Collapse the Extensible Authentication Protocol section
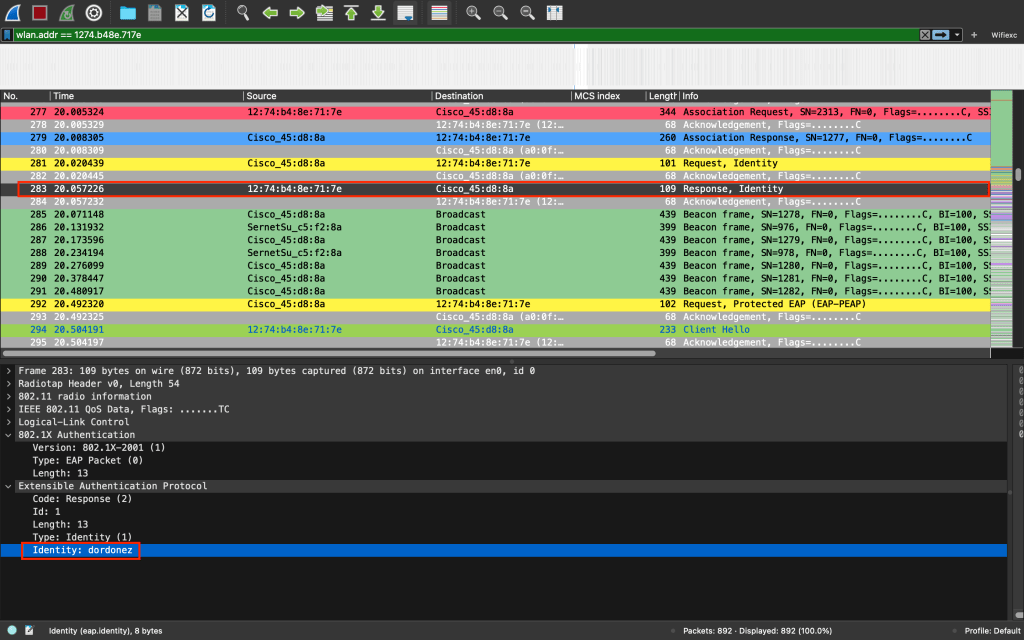Screen dimensions: 1024x640 pos(9,486)
